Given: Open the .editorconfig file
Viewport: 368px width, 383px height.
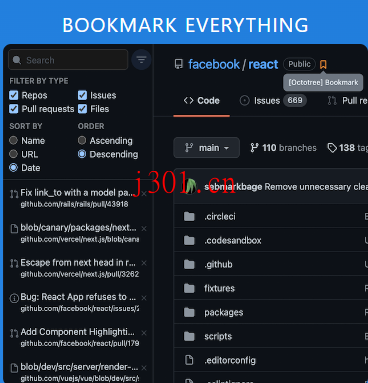Looking at the screenshot, I should coord(230,360).
